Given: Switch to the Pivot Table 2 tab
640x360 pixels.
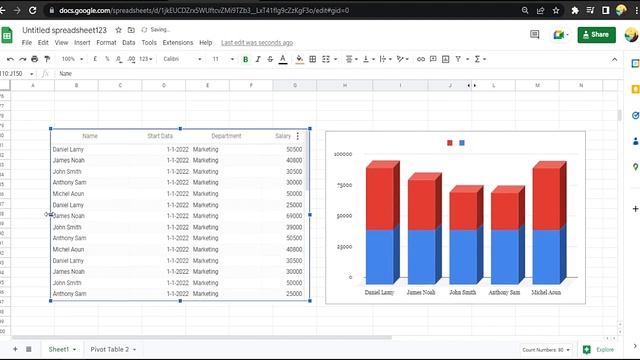Looking at the screenshot, I should (x=113, y=349).
